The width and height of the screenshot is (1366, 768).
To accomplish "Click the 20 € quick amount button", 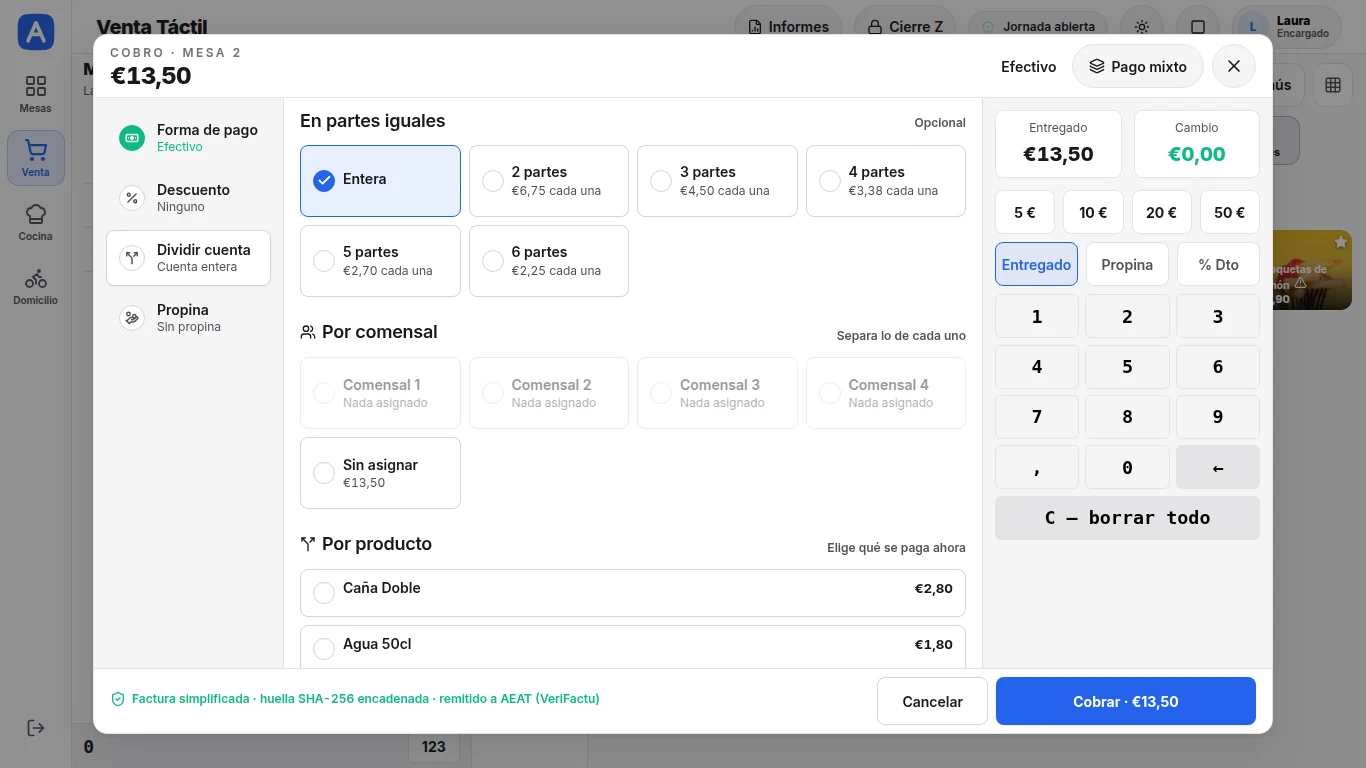I will pos(1162,212).
